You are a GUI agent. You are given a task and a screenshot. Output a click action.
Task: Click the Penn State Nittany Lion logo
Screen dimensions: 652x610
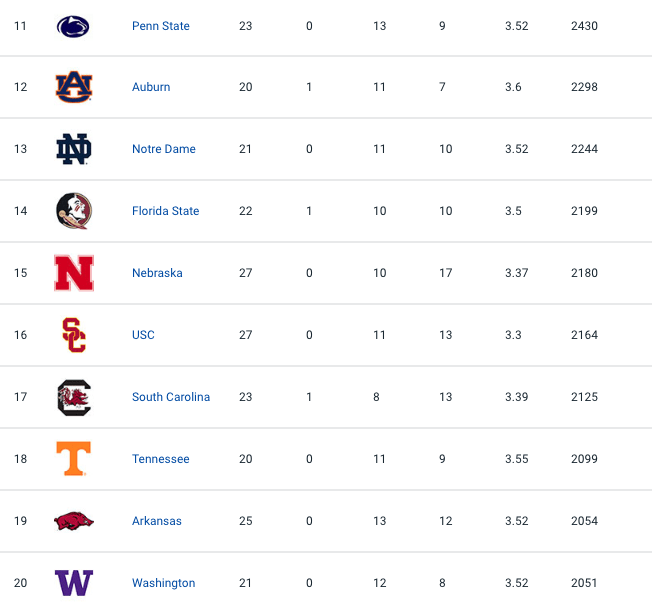pyautogui.click(x=73, y=26)
